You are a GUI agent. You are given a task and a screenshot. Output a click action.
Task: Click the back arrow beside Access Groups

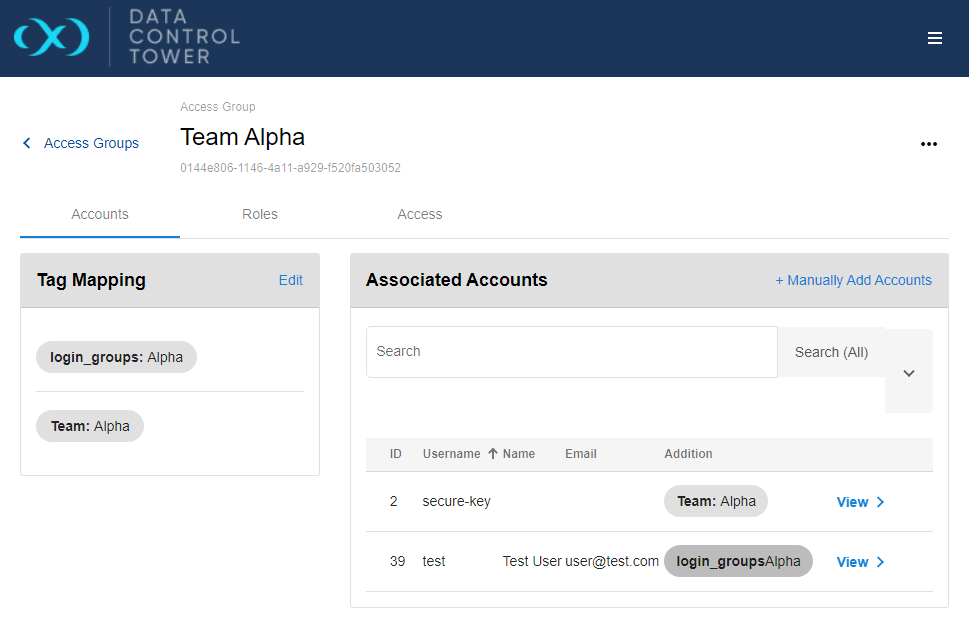point(27,143)
